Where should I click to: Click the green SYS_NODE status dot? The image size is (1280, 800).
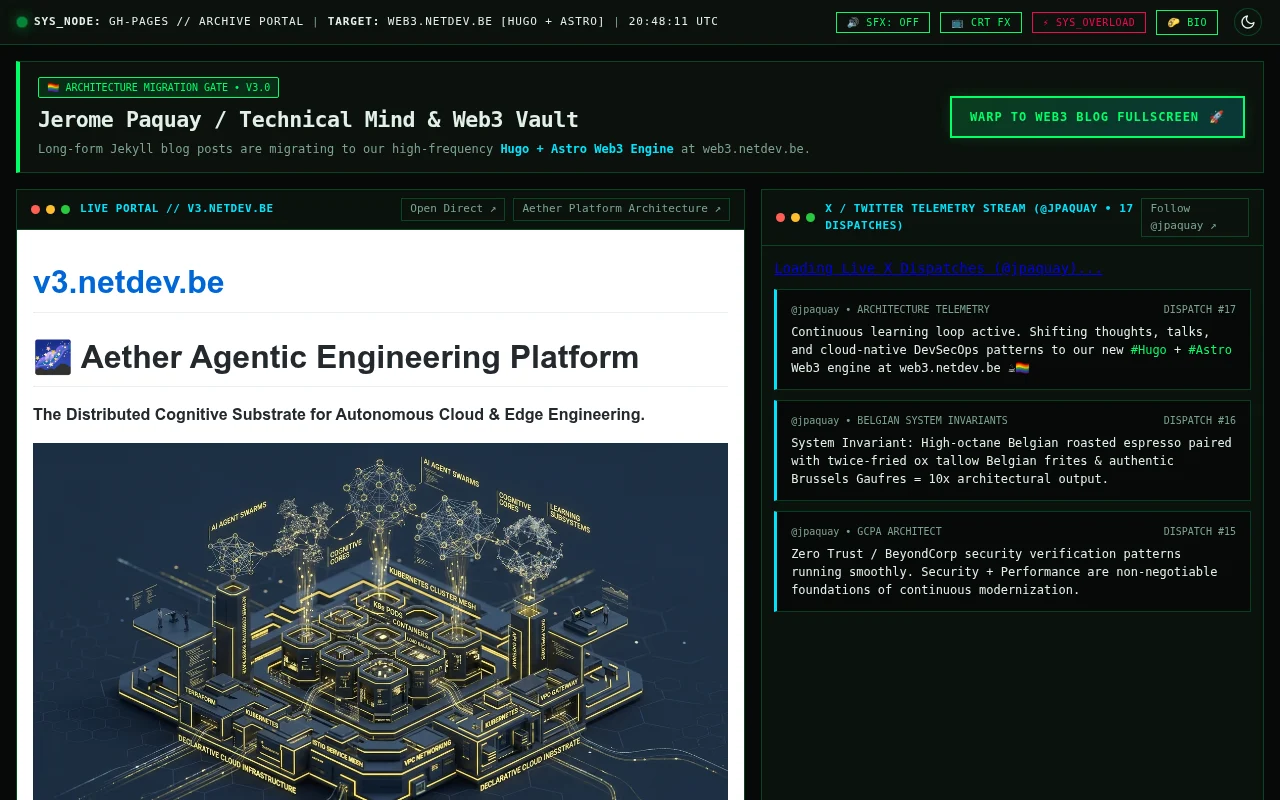tap(22, 22)
